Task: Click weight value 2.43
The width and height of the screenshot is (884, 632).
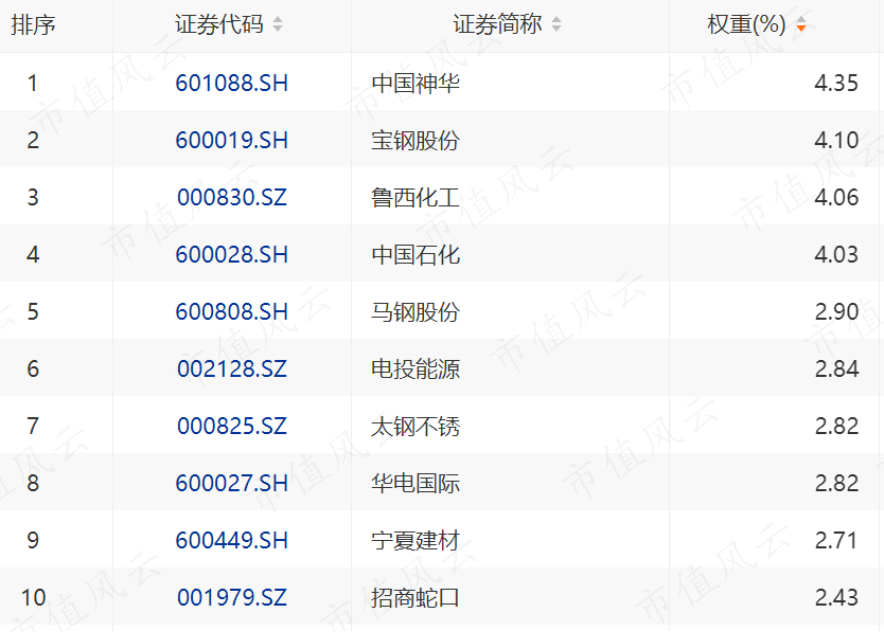Action: coord(837,598)
